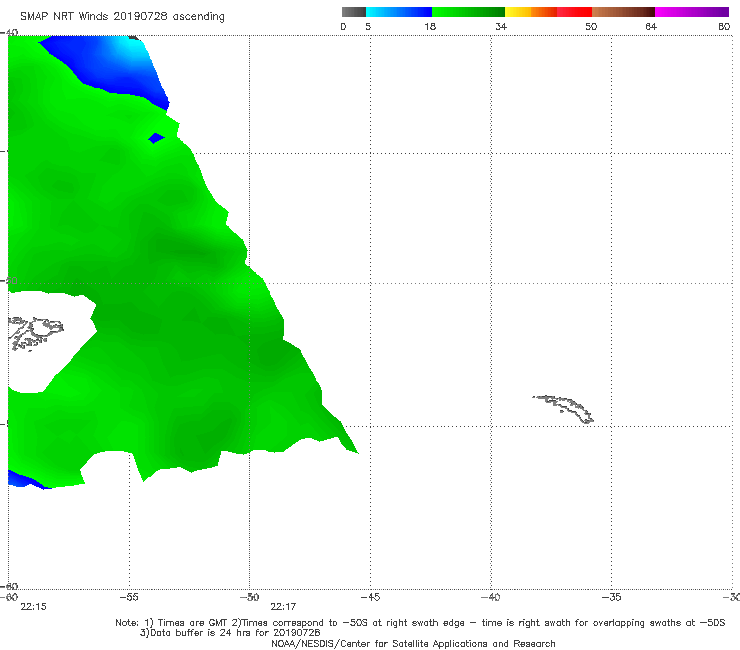The width and height of the screenshot is (740, 650).
Task: Click the Falkland Islands outline
Action: click(35, 333)
